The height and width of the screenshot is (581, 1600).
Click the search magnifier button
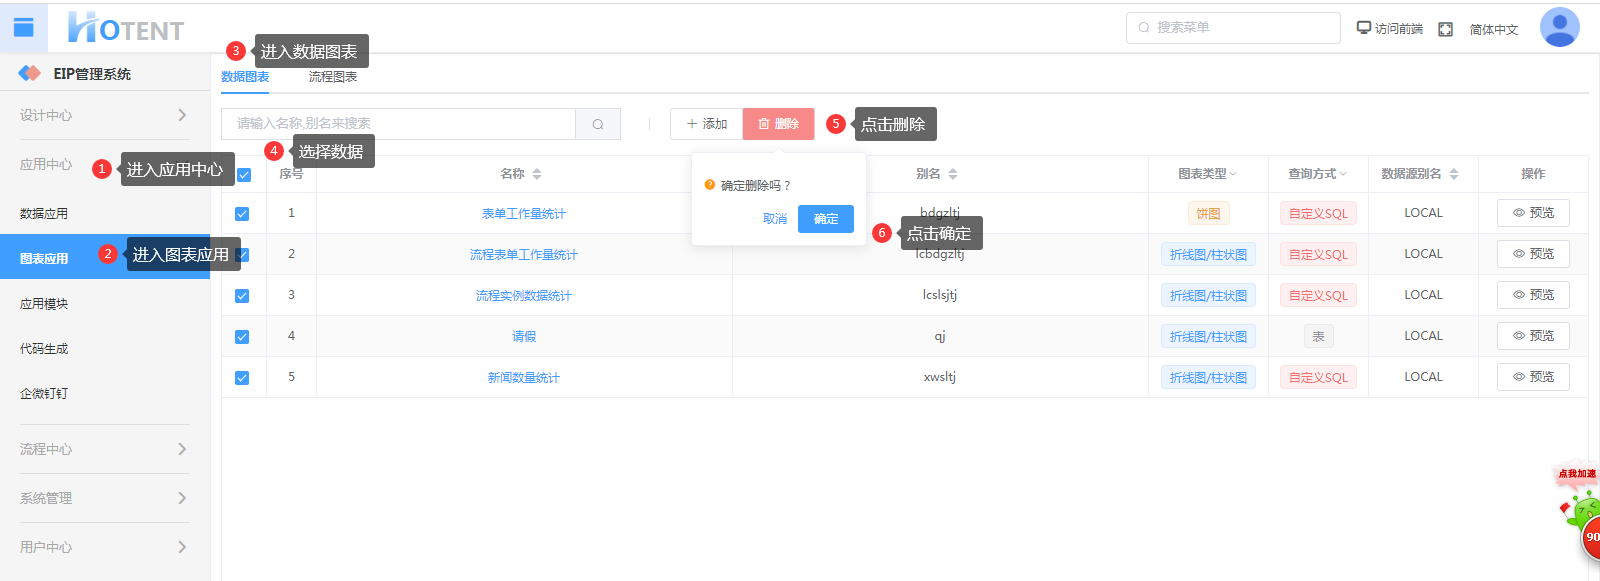[x=598, y=124]
